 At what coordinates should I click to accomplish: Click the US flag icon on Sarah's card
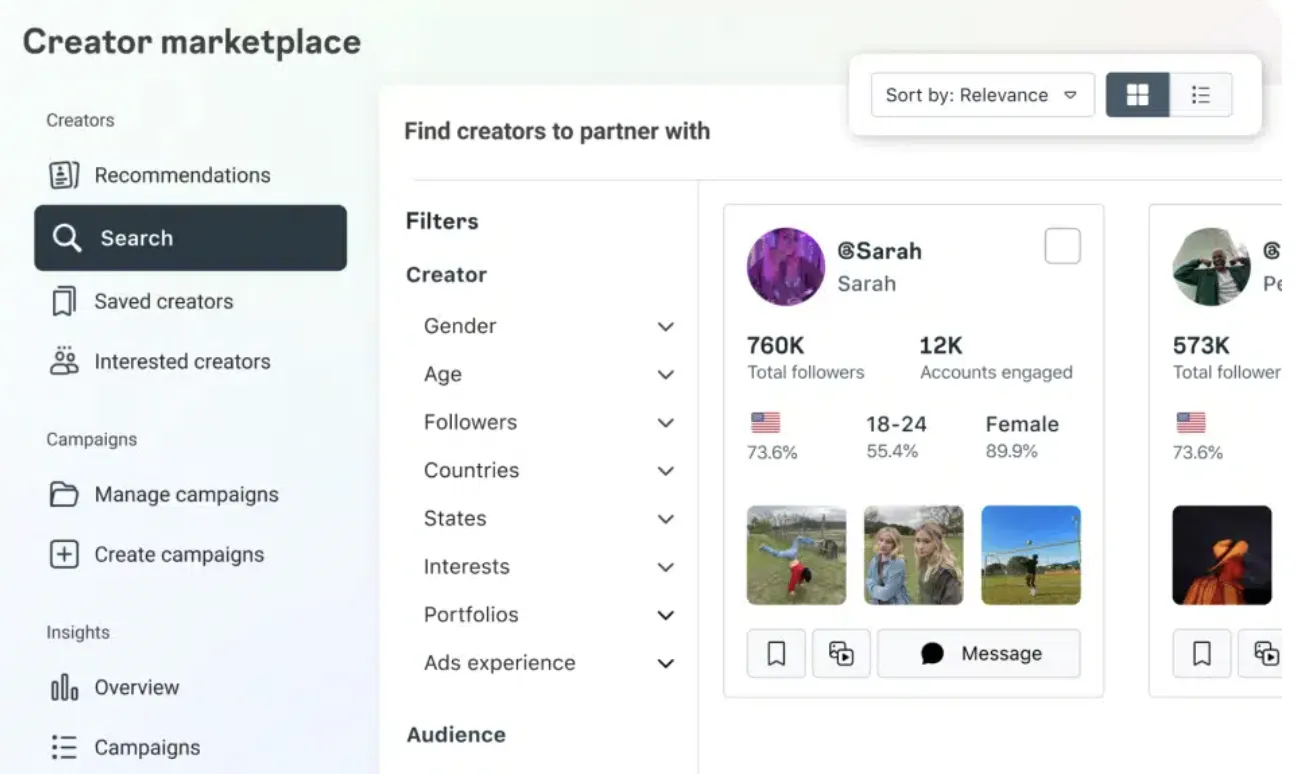coord(766,423)
